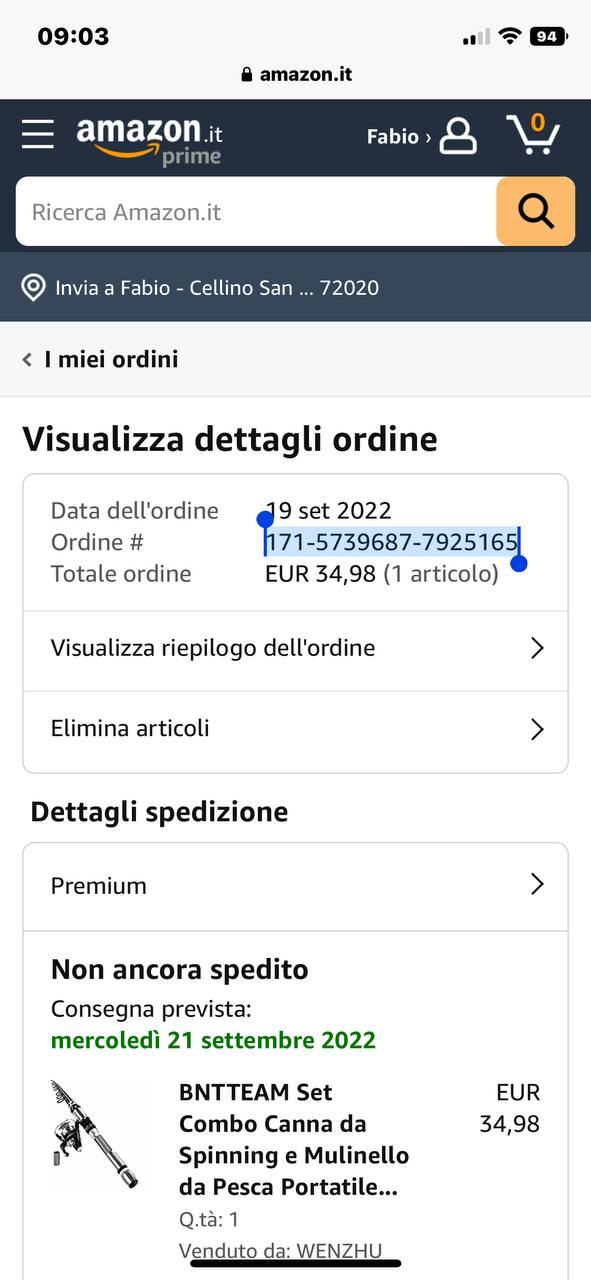Screen dimensions: 591x1280
Task: Open the fishing rod product thumbnail
Action: pyautogui.click(x=95, y=1132)
